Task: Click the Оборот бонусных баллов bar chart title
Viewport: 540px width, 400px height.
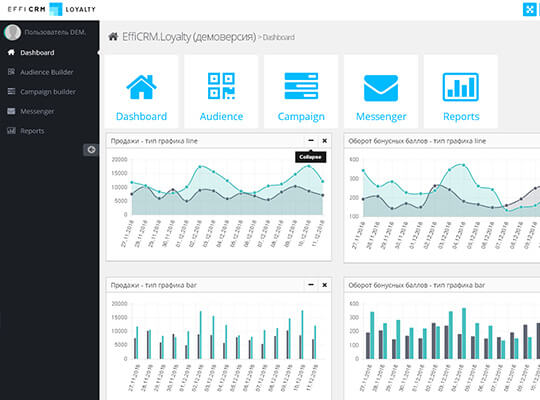Action: pos(416,285)
